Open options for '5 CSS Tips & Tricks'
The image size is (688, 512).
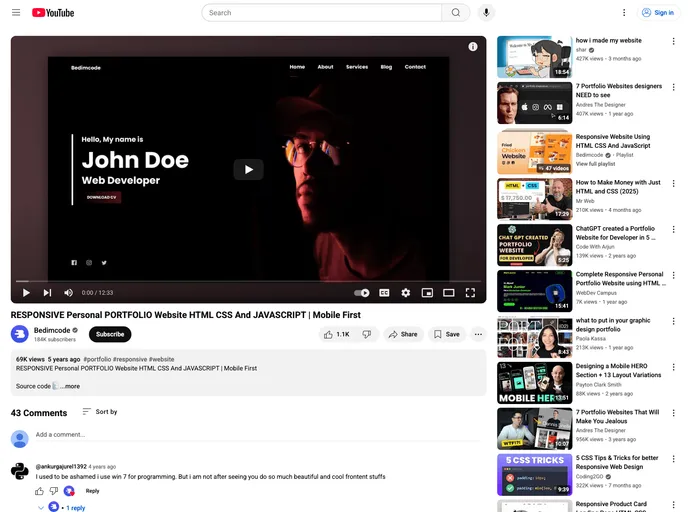pos(674,458)
